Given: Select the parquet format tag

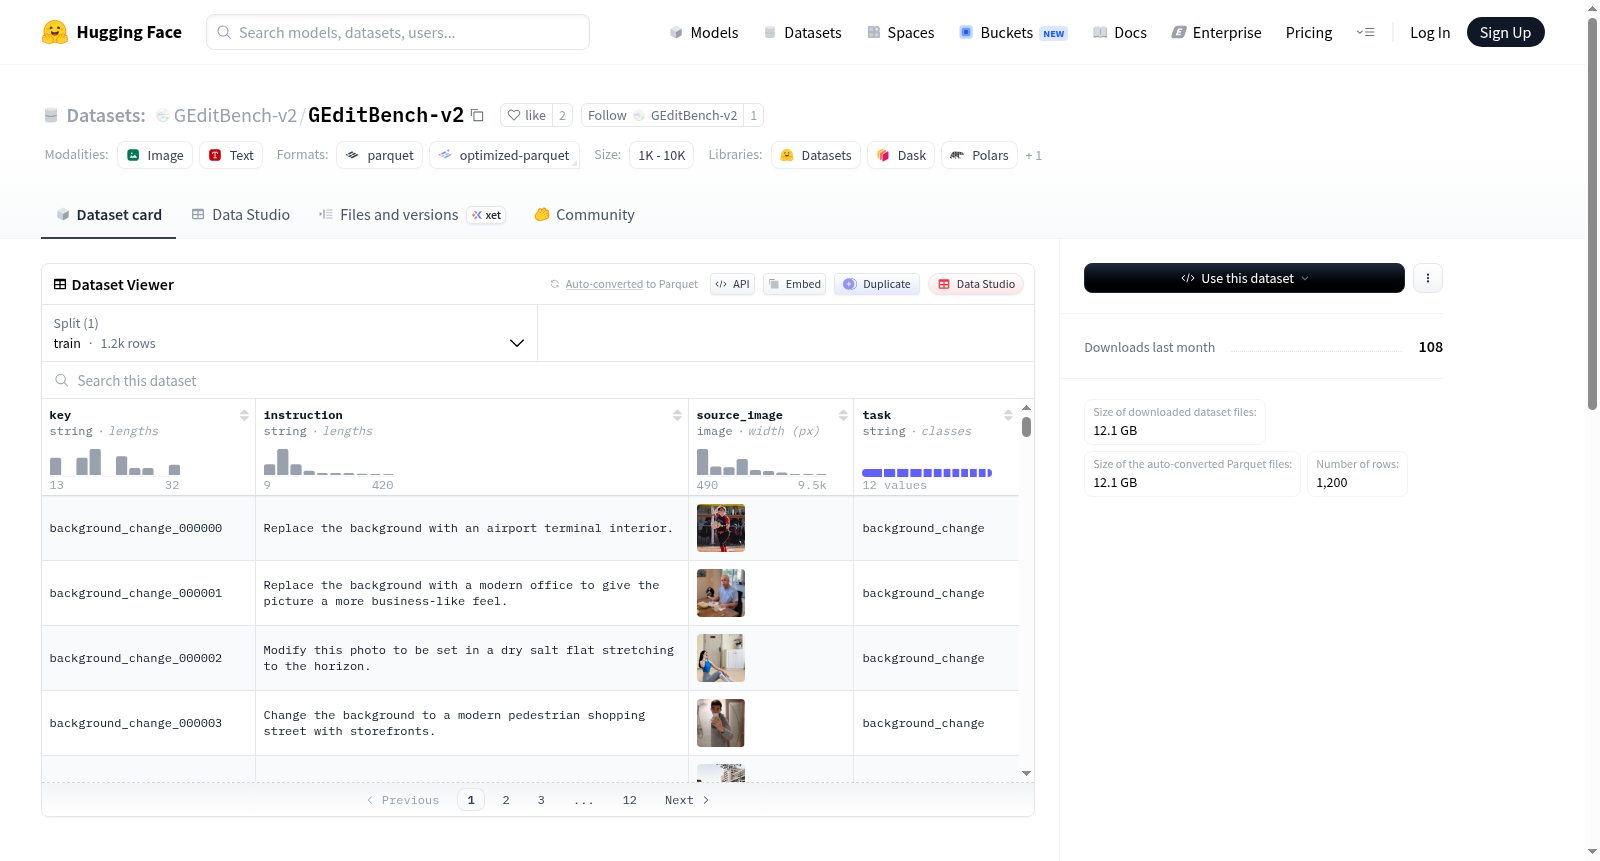Looking at the screenshot, I should point(379,155).
